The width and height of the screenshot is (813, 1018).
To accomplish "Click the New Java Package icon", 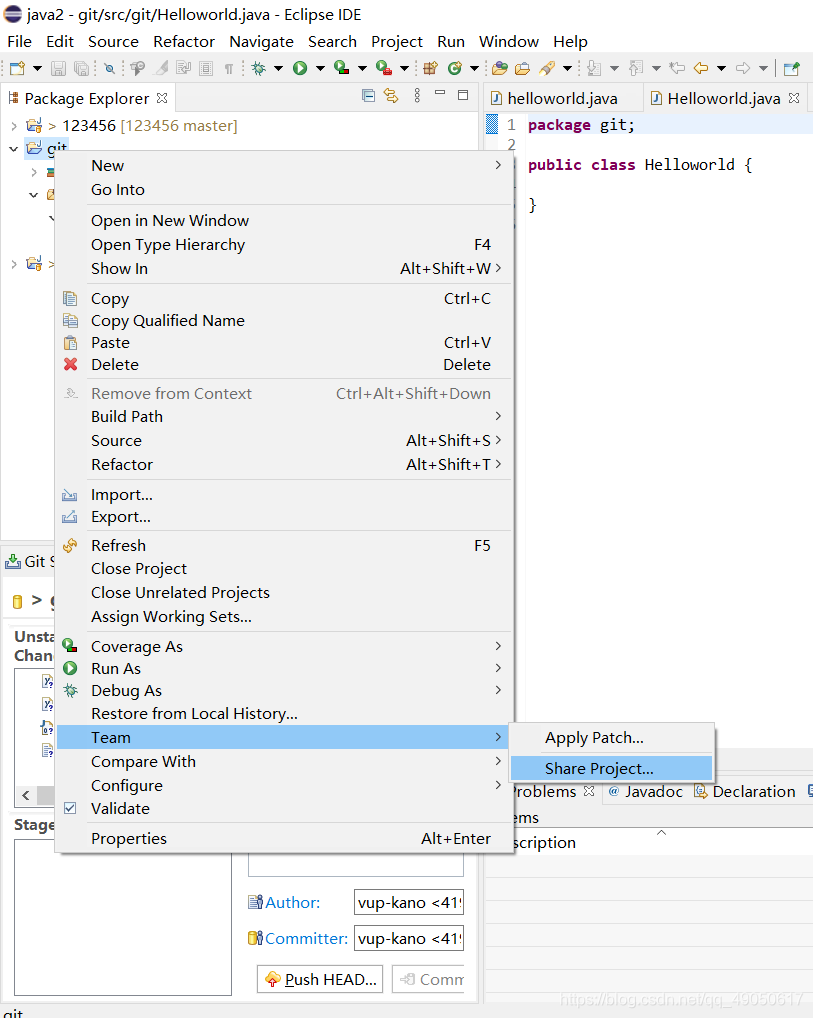I will (430, 68).
